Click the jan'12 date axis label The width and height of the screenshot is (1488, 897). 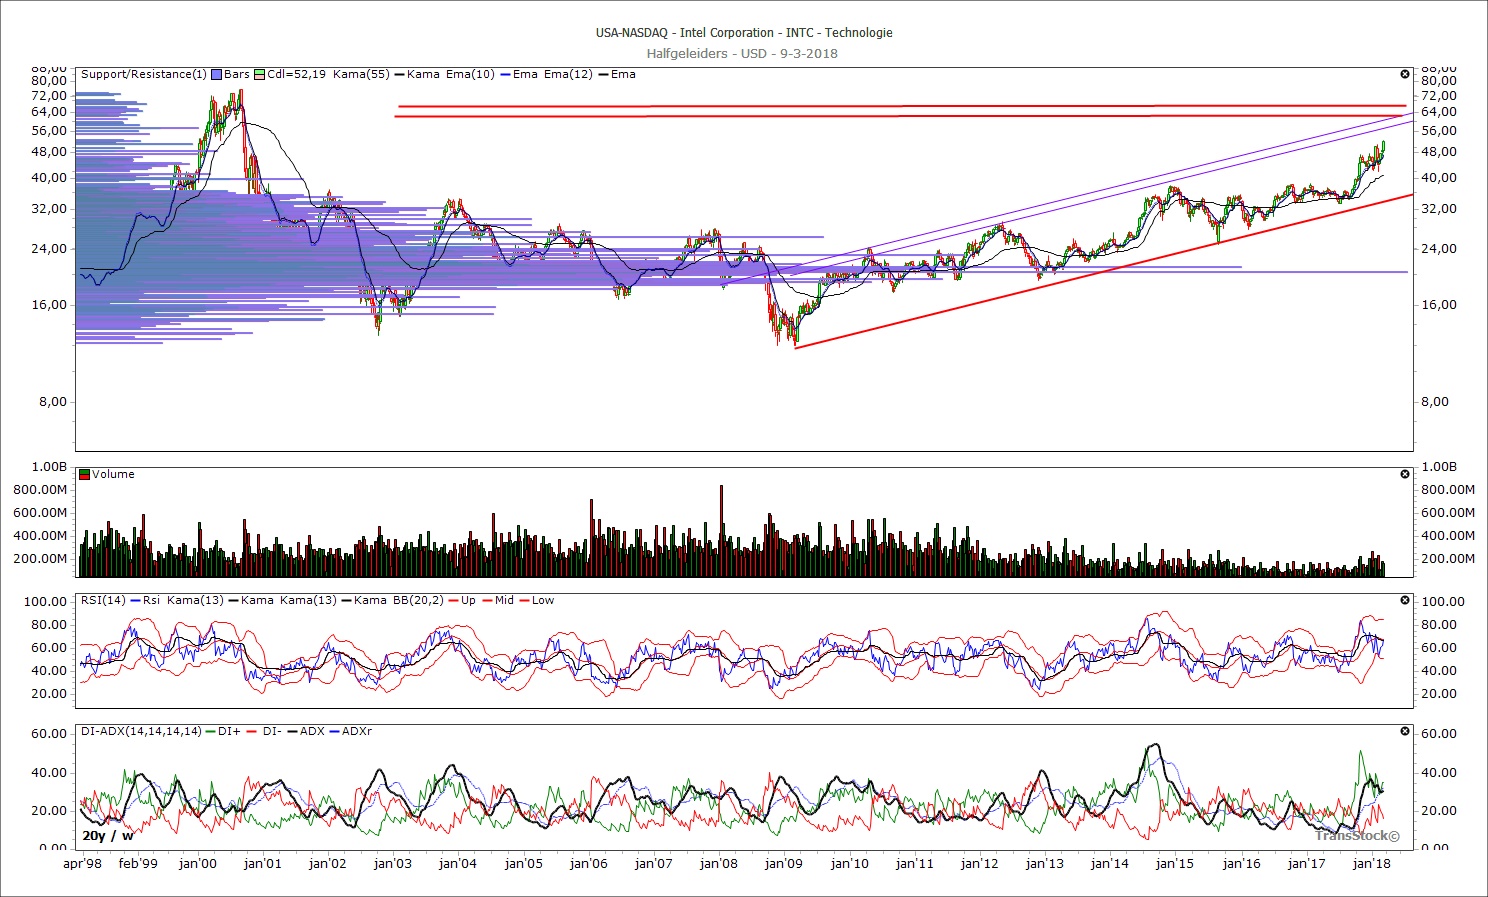979,863
